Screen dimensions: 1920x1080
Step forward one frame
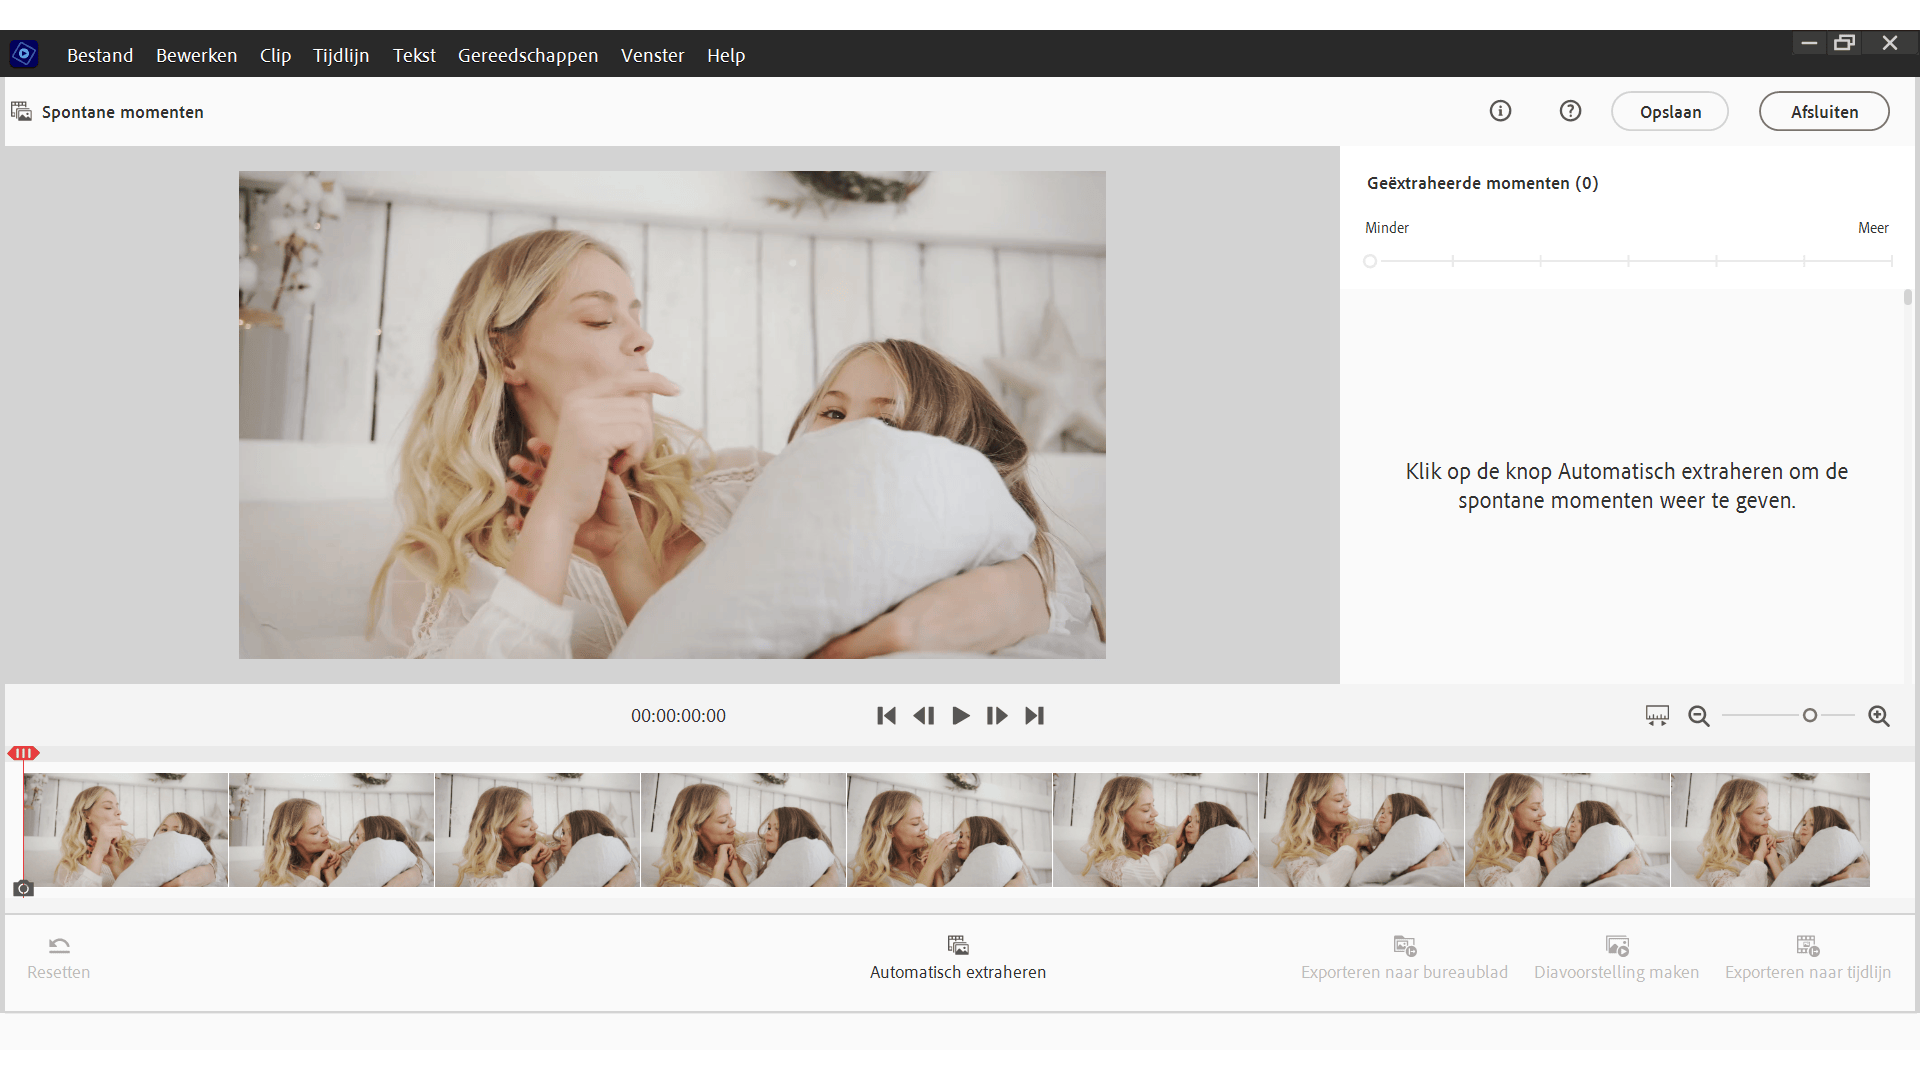[x=997, y=716]
